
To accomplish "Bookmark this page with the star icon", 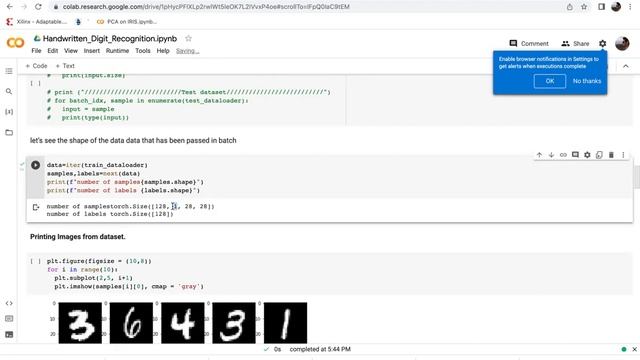I will [584, 7].
